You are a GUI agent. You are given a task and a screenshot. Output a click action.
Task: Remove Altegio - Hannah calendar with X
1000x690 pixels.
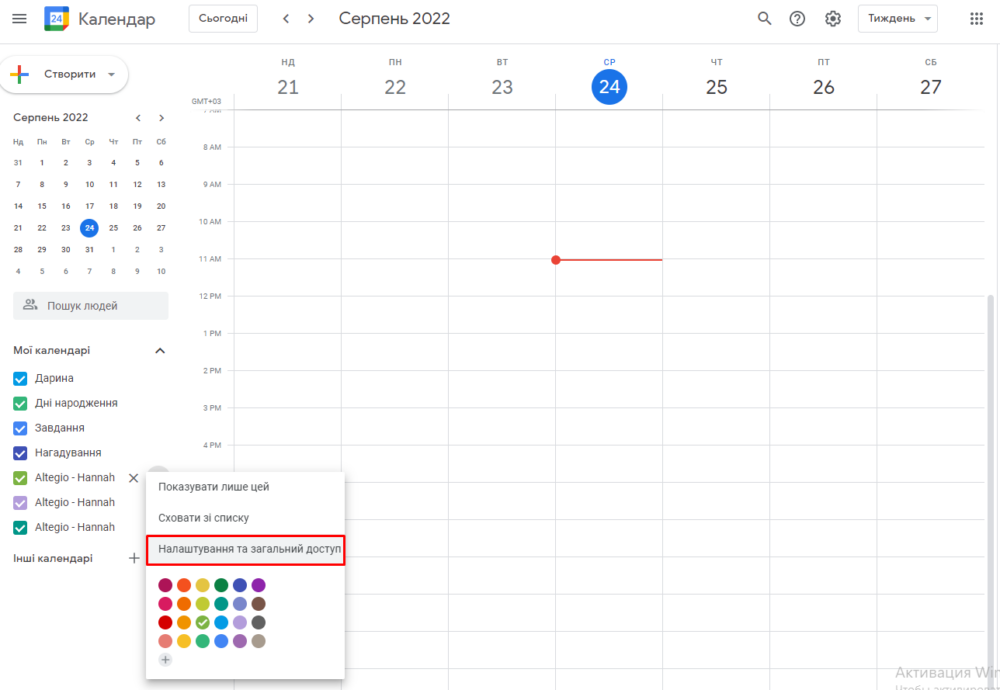point(133,478)
